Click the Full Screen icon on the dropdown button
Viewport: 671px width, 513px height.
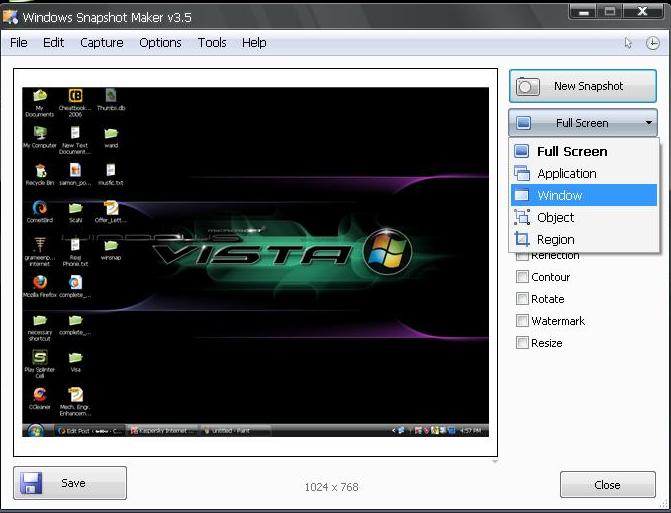tap(523, 123)
